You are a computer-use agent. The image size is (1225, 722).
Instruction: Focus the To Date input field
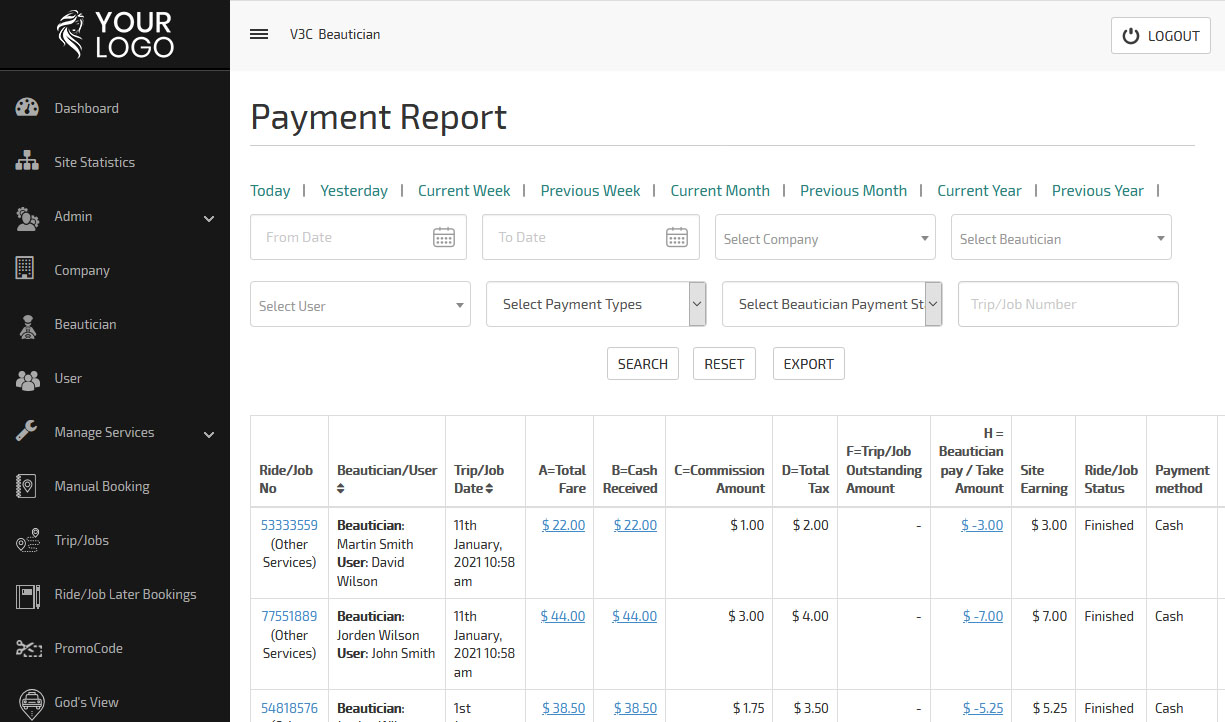pyautogui.click(x=591, y=237)
